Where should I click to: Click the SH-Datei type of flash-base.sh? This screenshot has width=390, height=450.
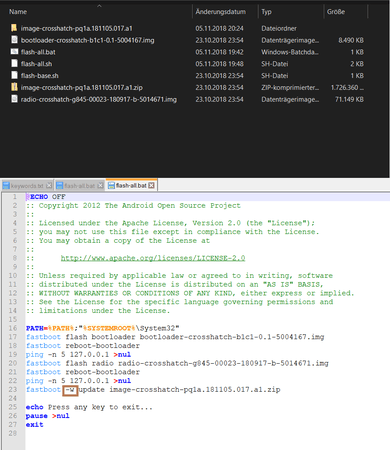click(x=275, y=76)
